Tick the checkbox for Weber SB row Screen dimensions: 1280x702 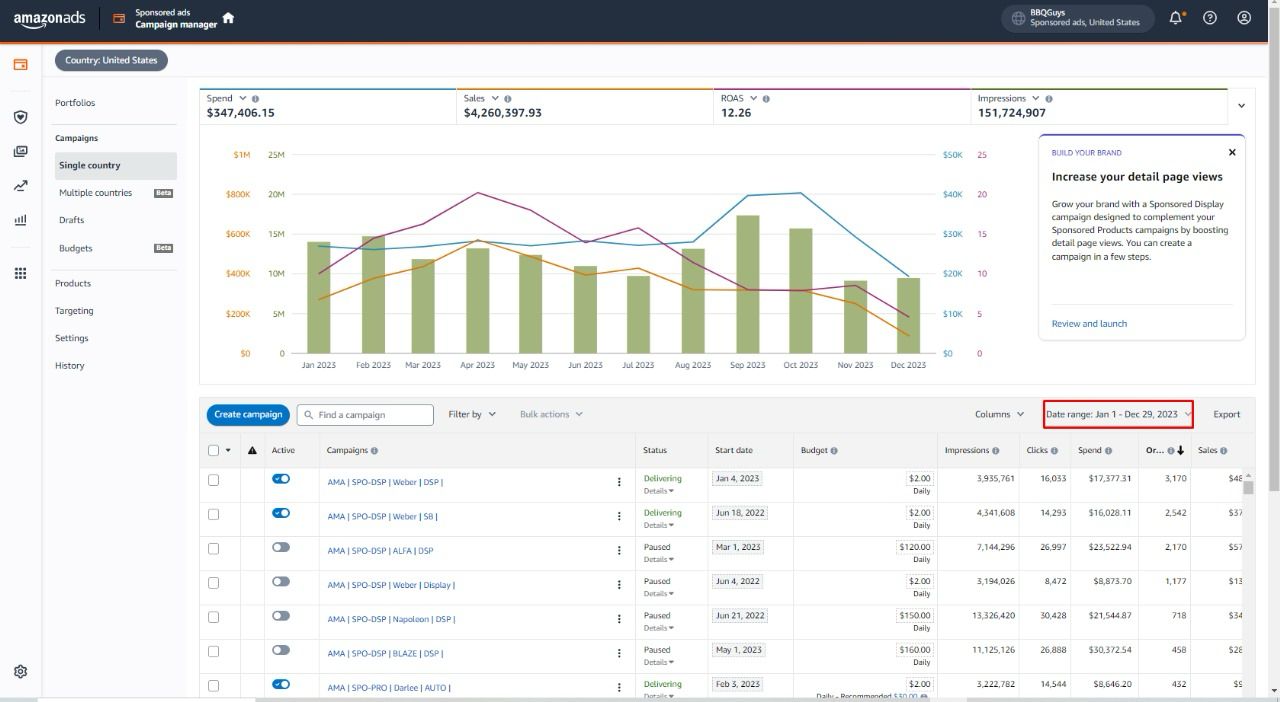tap(213, 514)
